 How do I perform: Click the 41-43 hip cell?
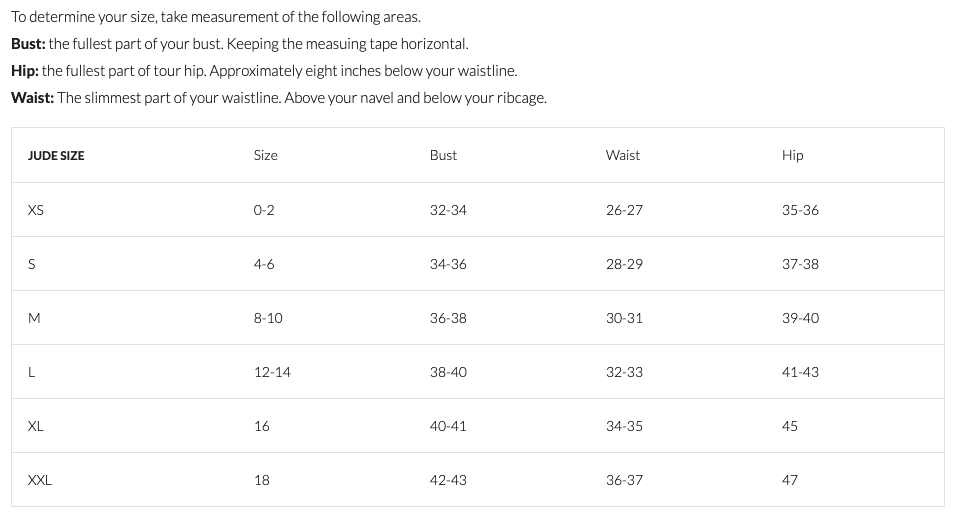coord(800,372)
